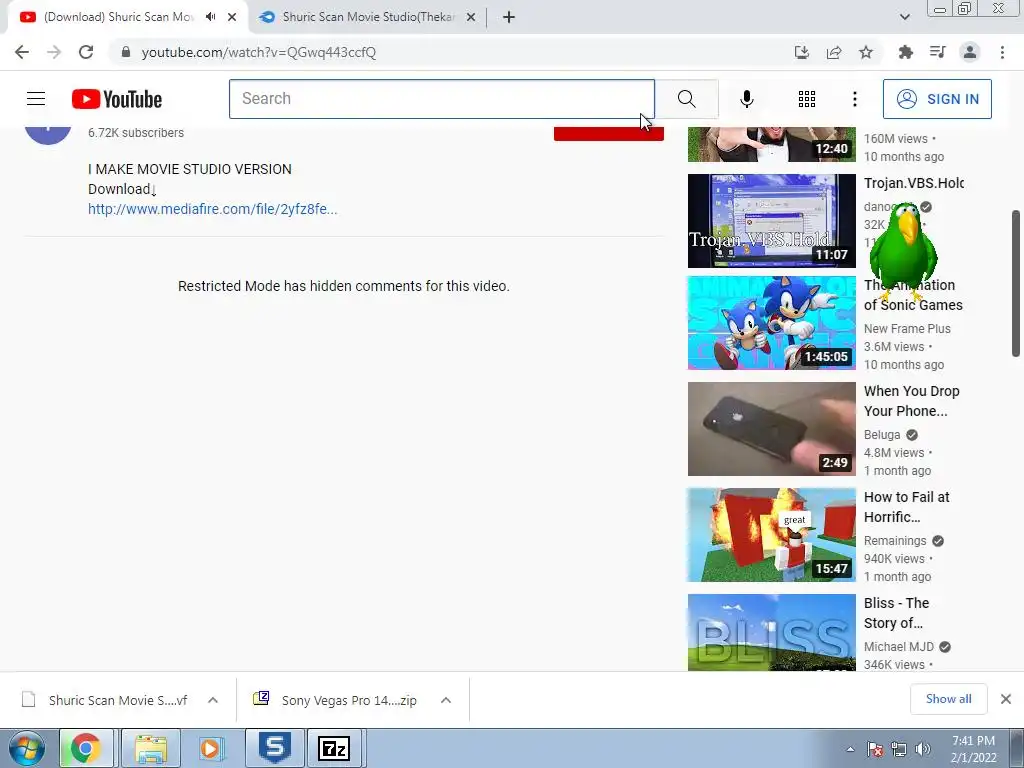Click the page vertical scrollbar thumb

point(1016,283)
